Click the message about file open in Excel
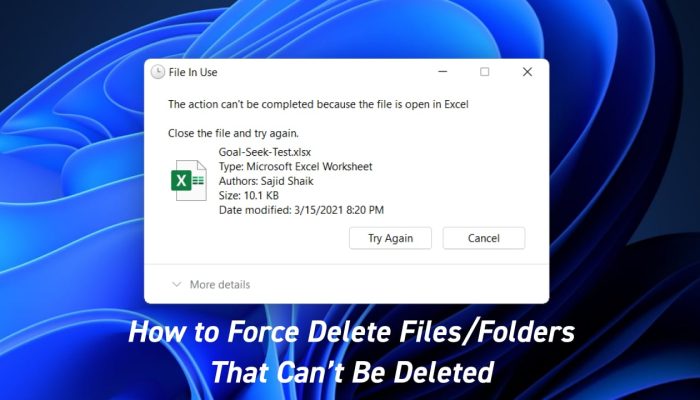The height and width of the screenshot is (400, 700). tap(318, 104)
